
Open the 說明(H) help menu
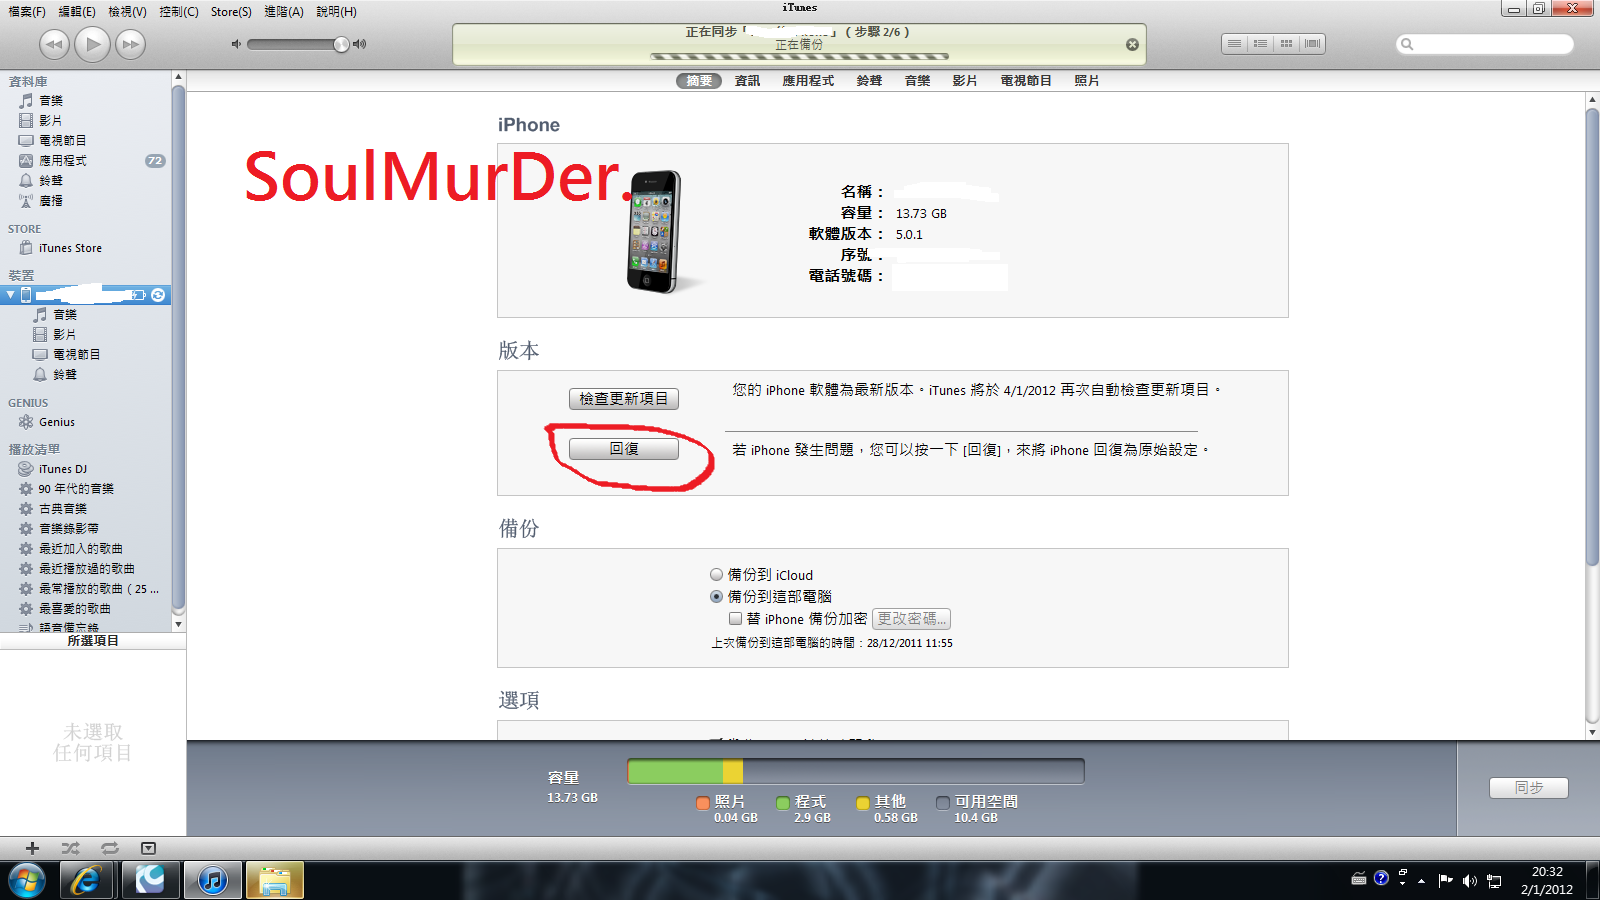[x=336, y=12]
